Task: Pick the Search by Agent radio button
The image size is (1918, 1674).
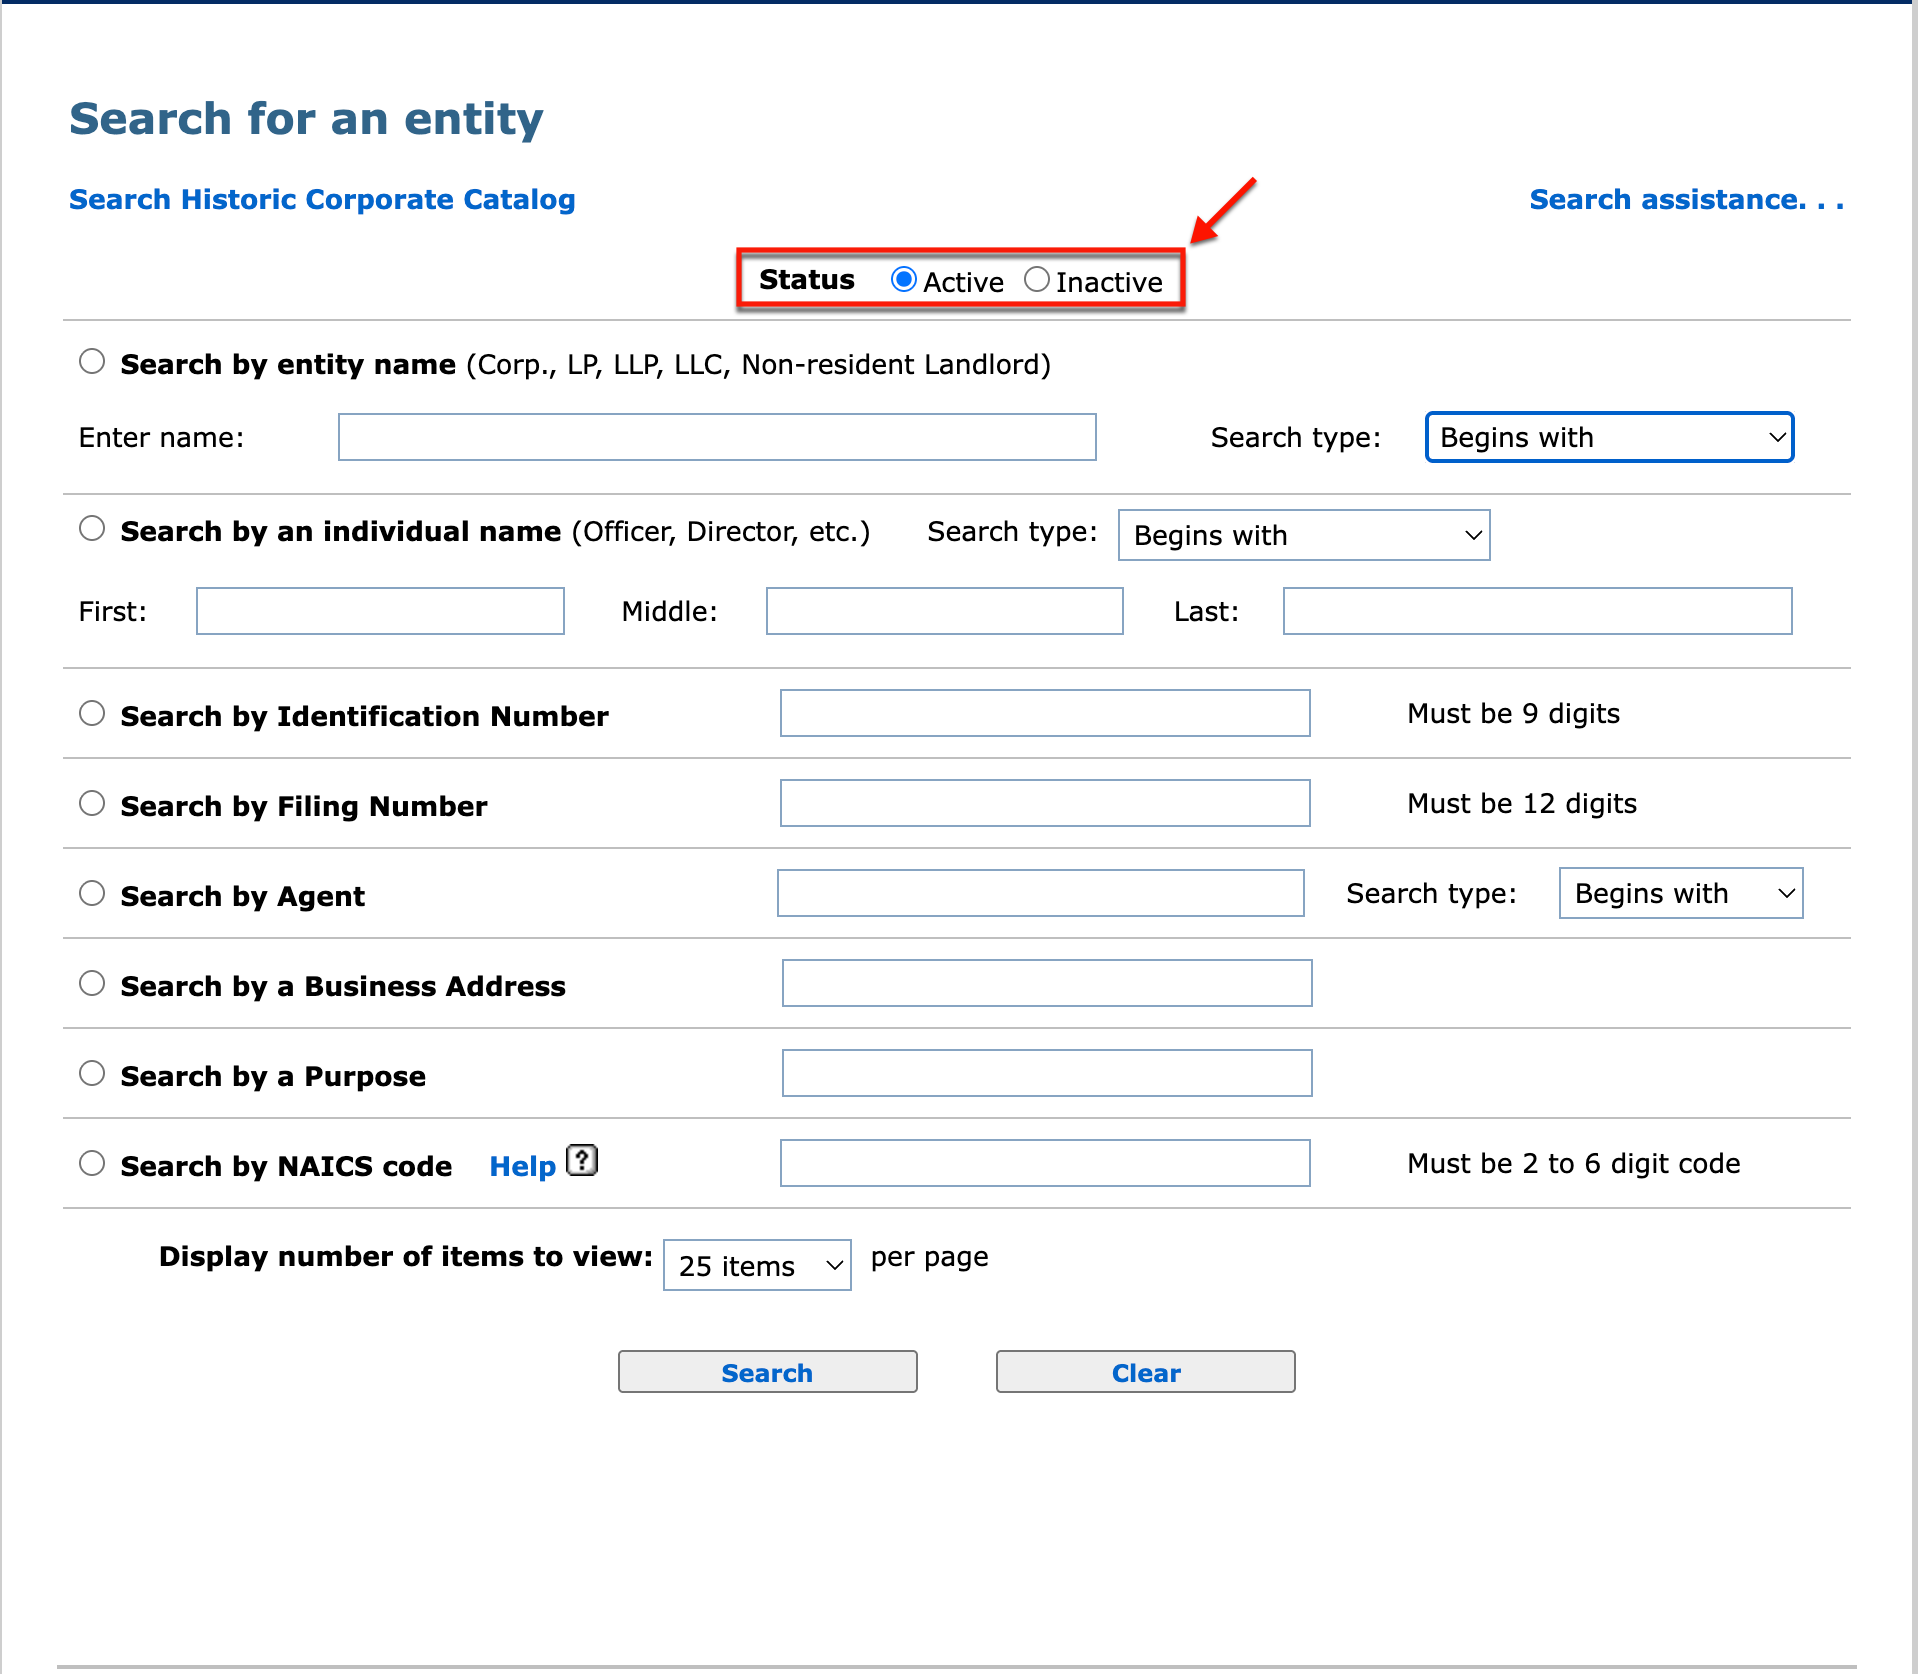Action: click(92, 894)
